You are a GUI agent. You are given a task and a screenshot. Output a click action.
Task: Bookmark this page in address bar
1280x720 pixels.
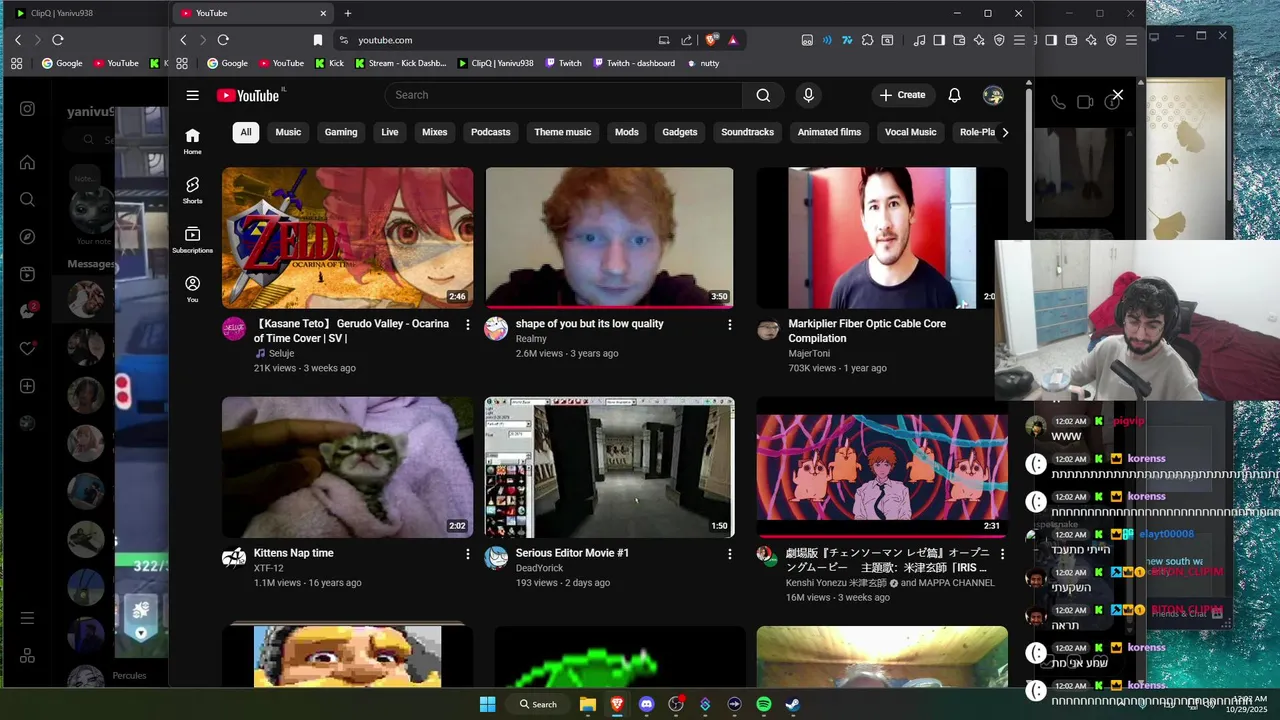[318, 40]
